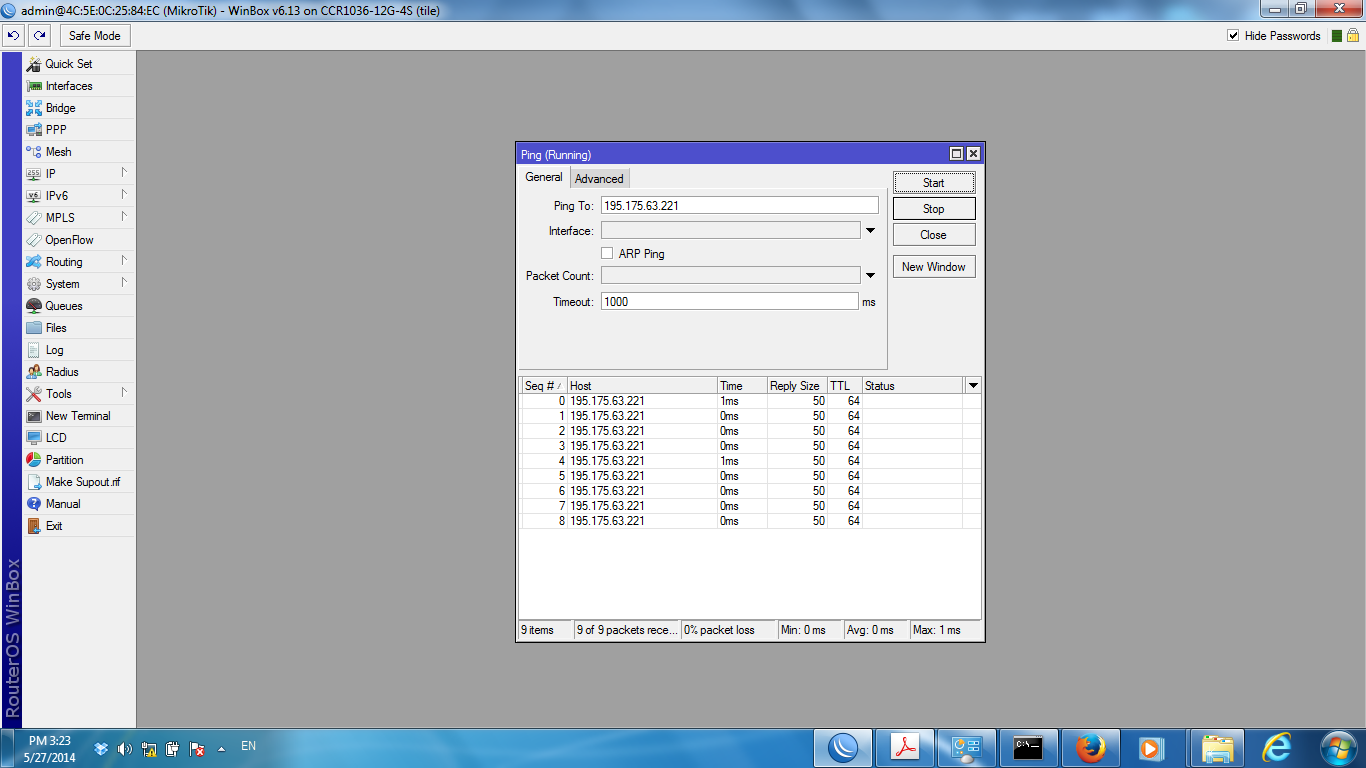Switch to the Advanced tab
This screenshot has width=1366, height=768.
click(x=599, y=179)
